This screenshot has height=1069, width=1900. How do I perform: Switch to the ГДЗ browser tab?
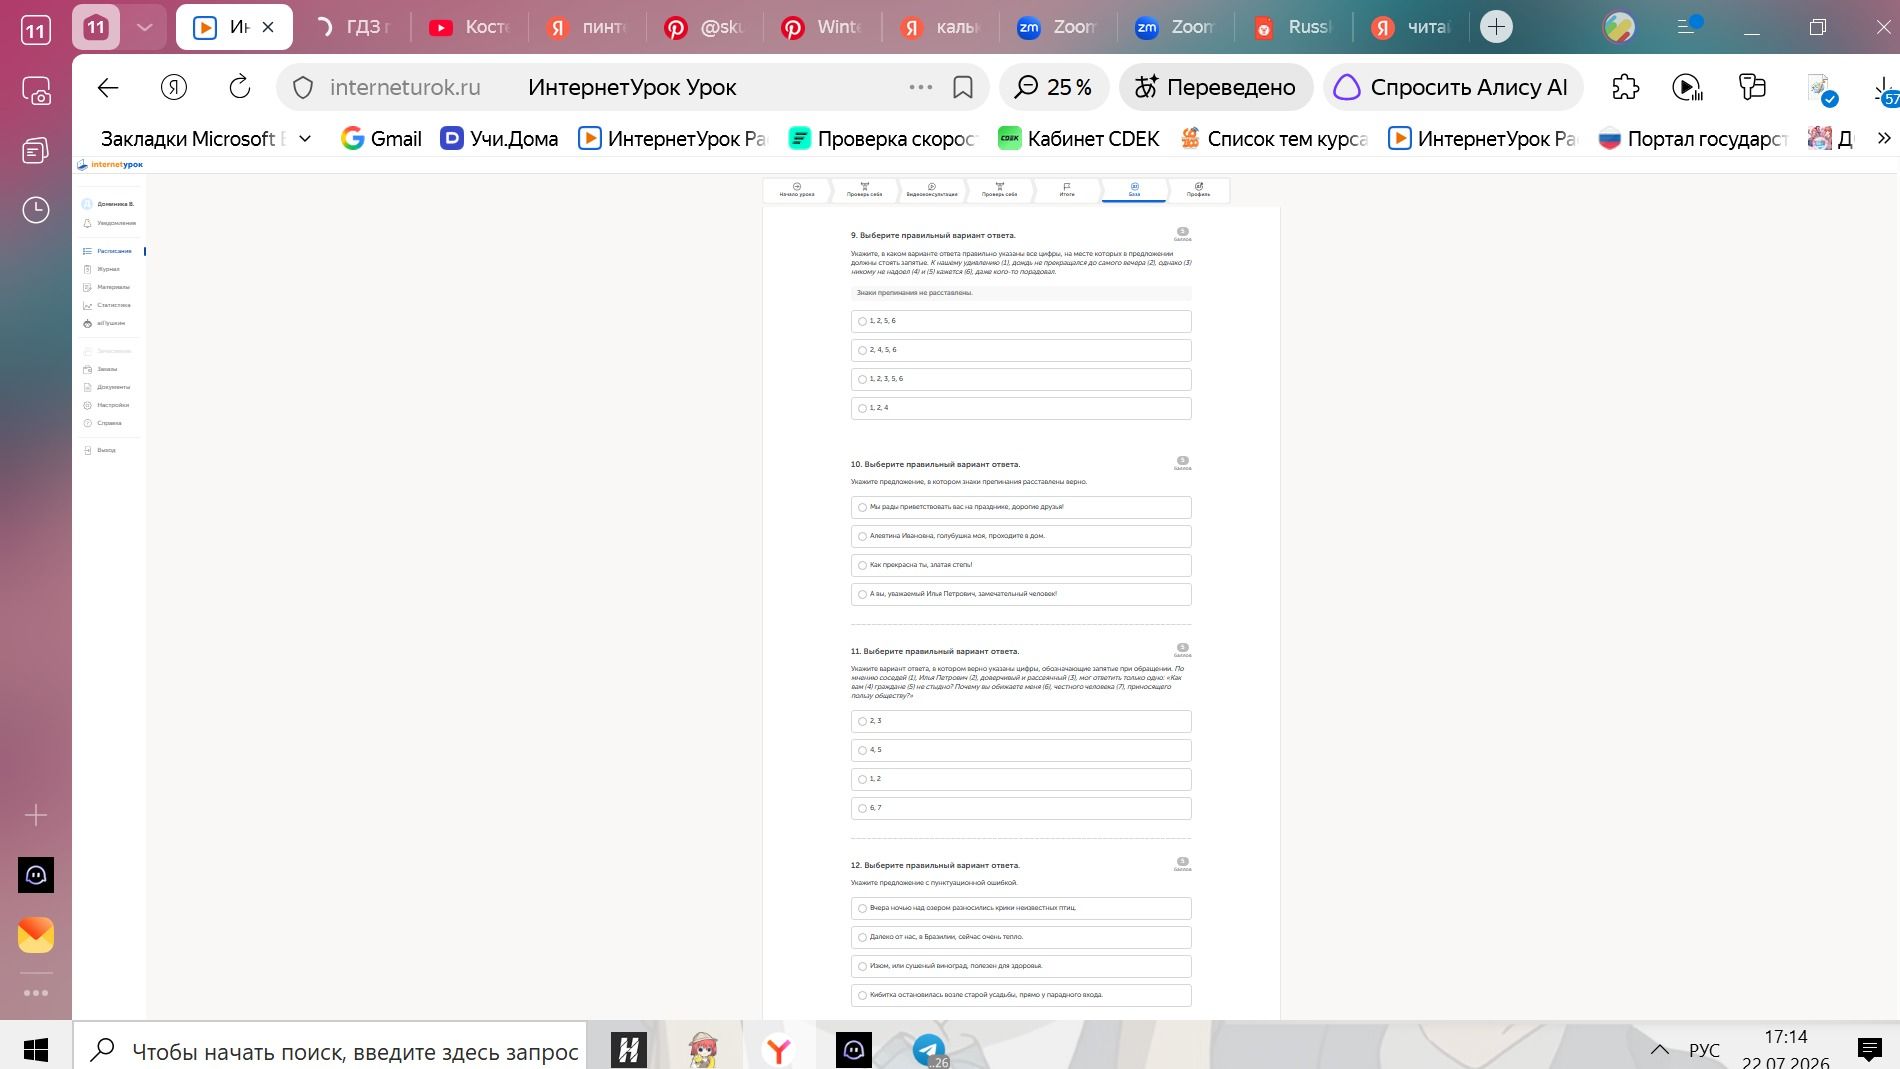pyautogui.click(x=352, y=27)
